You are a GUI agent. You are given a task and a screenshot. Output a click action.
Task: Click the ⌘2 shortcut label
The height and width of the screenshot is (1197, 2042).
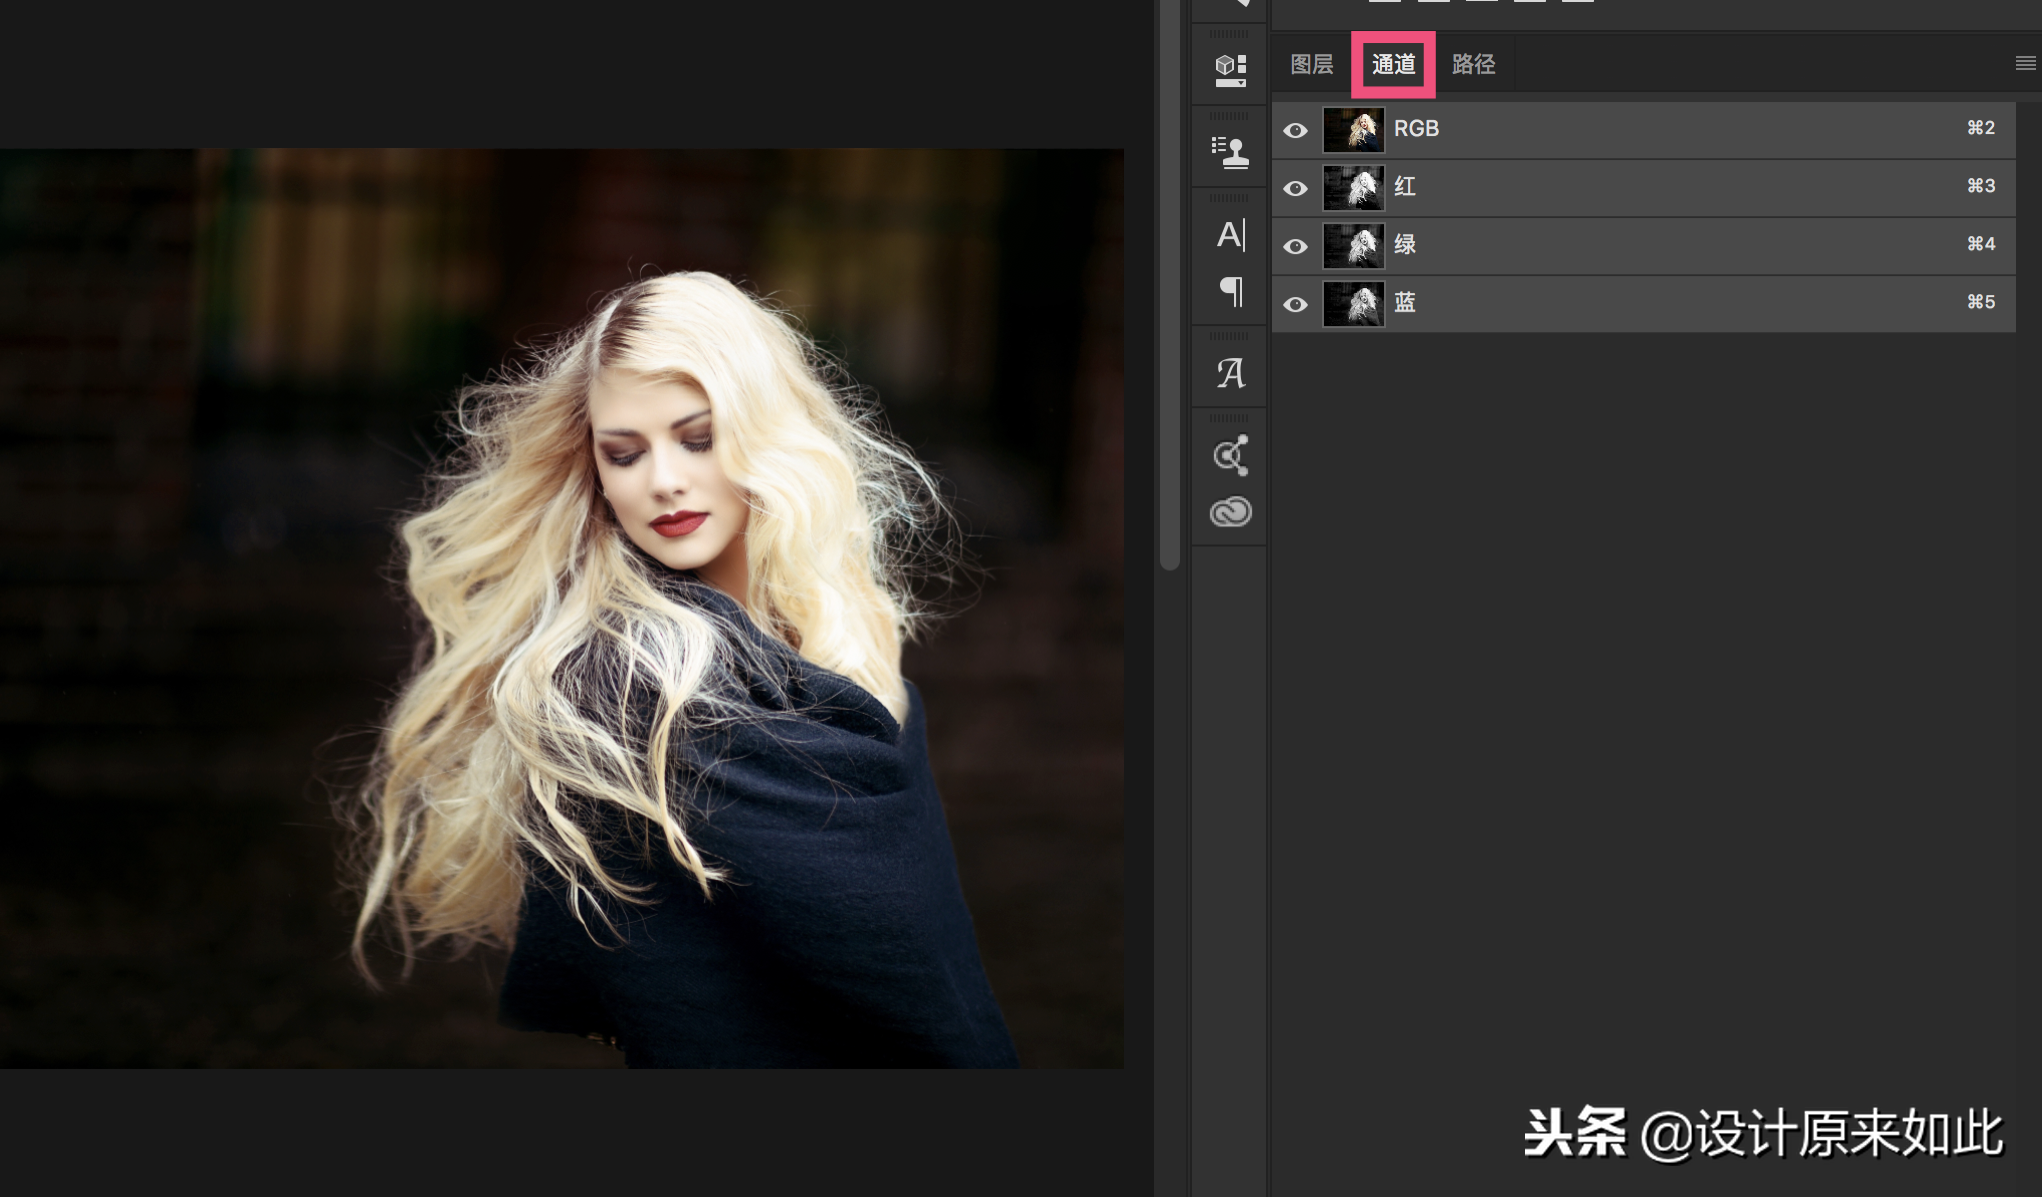pos(1980,128)
